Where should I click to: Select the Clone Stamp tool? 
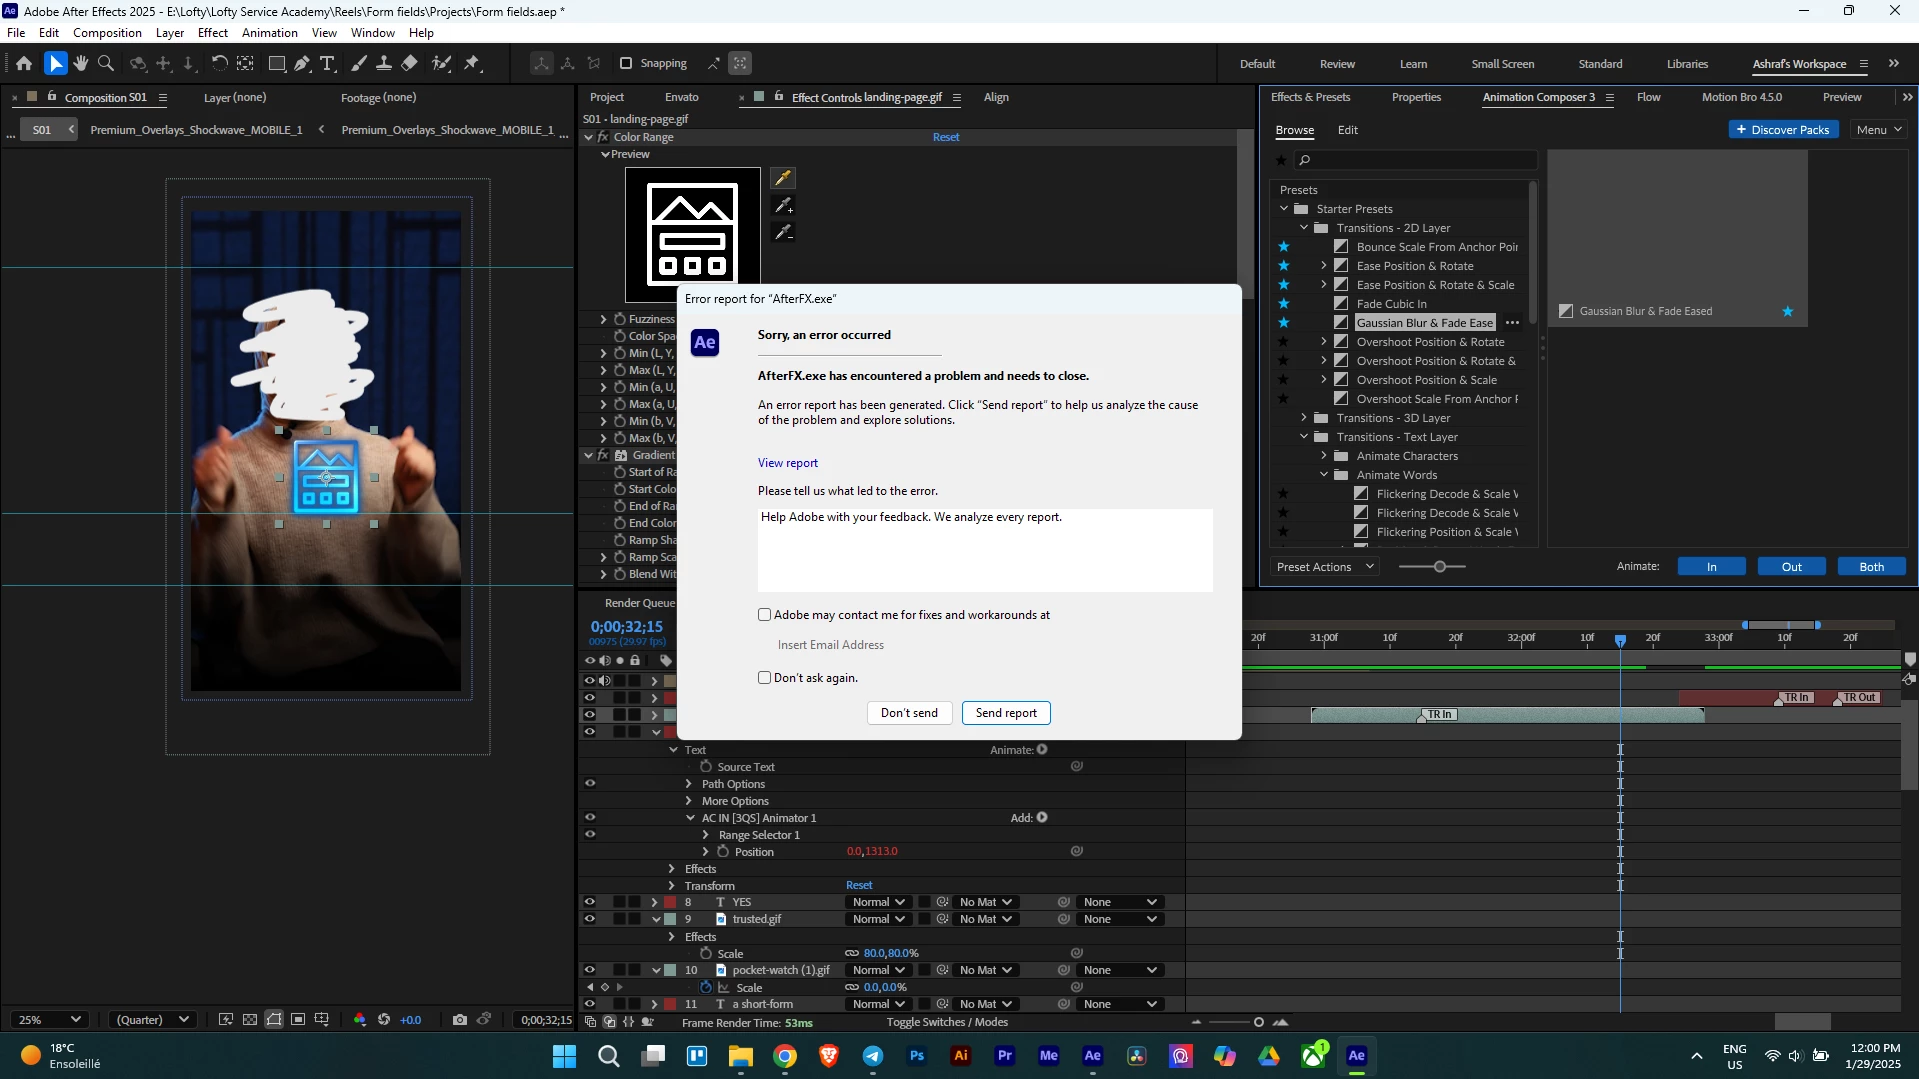point(383,63)
